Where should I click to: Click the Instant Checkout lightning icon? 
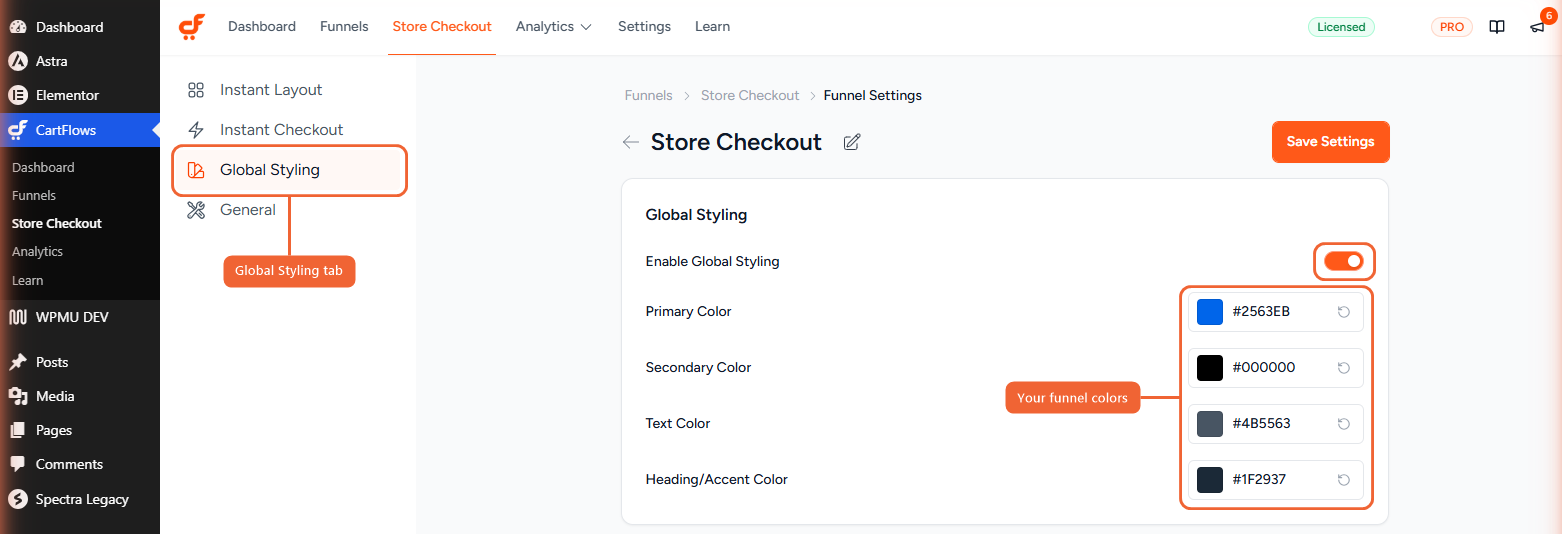[x=196, y=130]
